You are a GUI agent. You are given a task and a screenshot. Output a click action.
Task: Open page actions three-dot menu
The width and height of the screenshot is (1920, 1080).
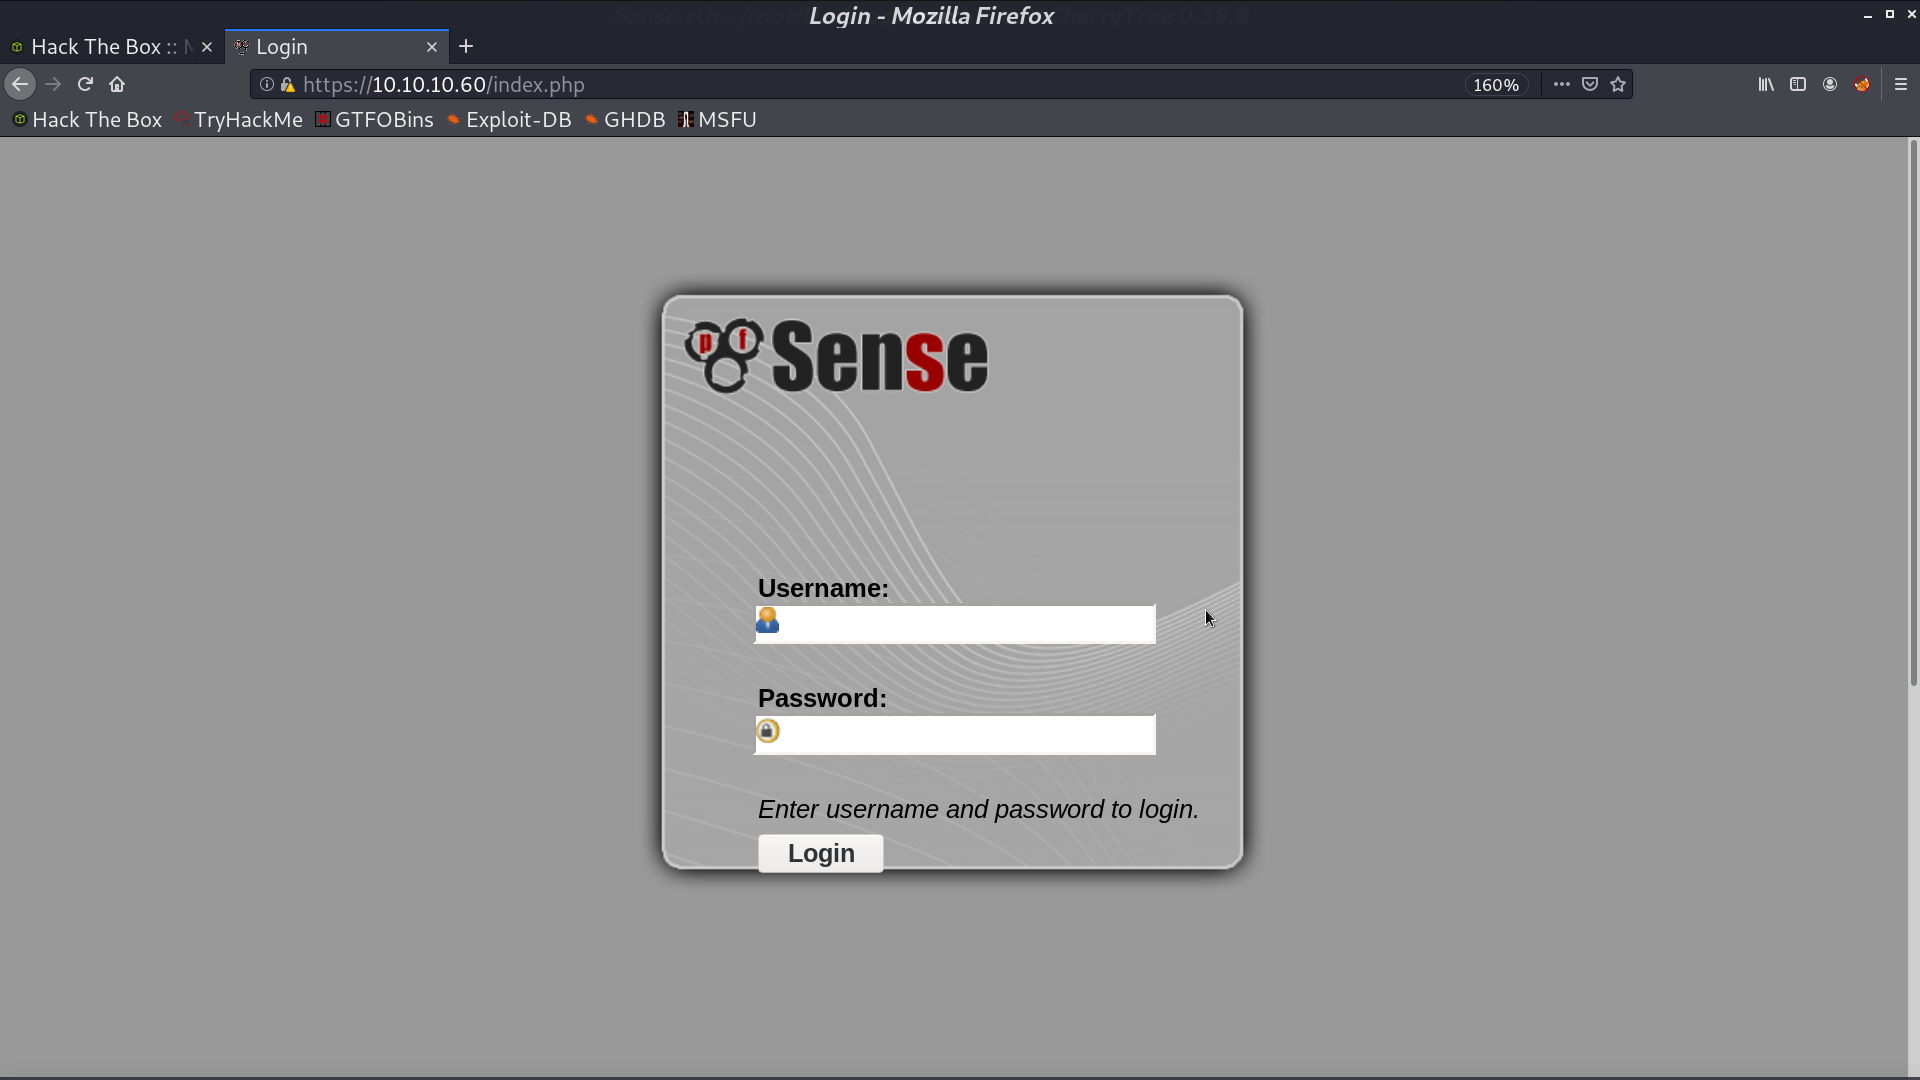[x=1561, y=85]
